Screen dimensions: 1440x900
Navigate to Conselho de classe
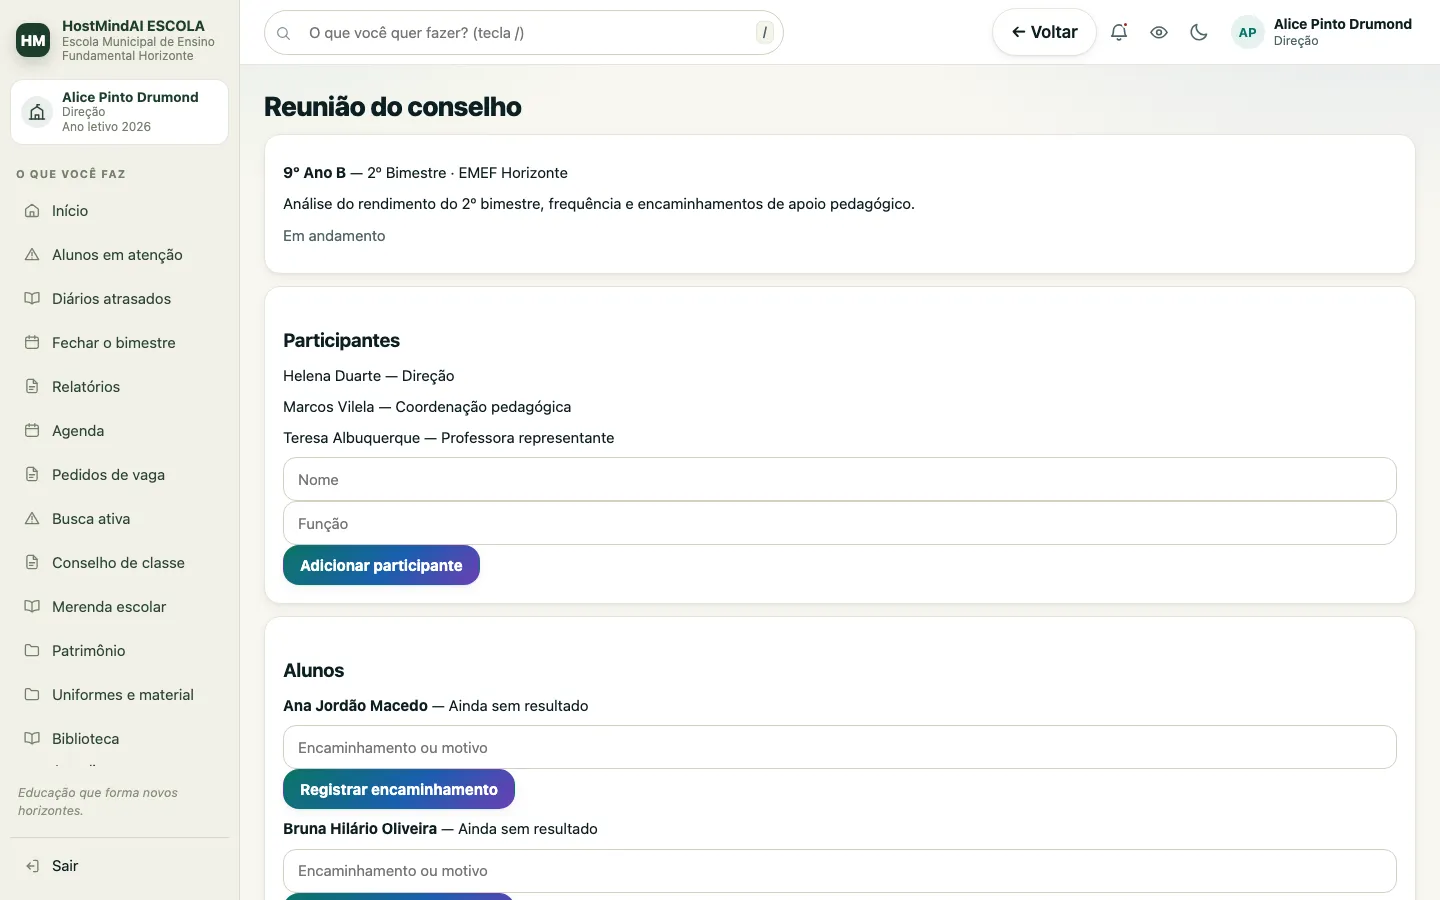tap(120, 563)
